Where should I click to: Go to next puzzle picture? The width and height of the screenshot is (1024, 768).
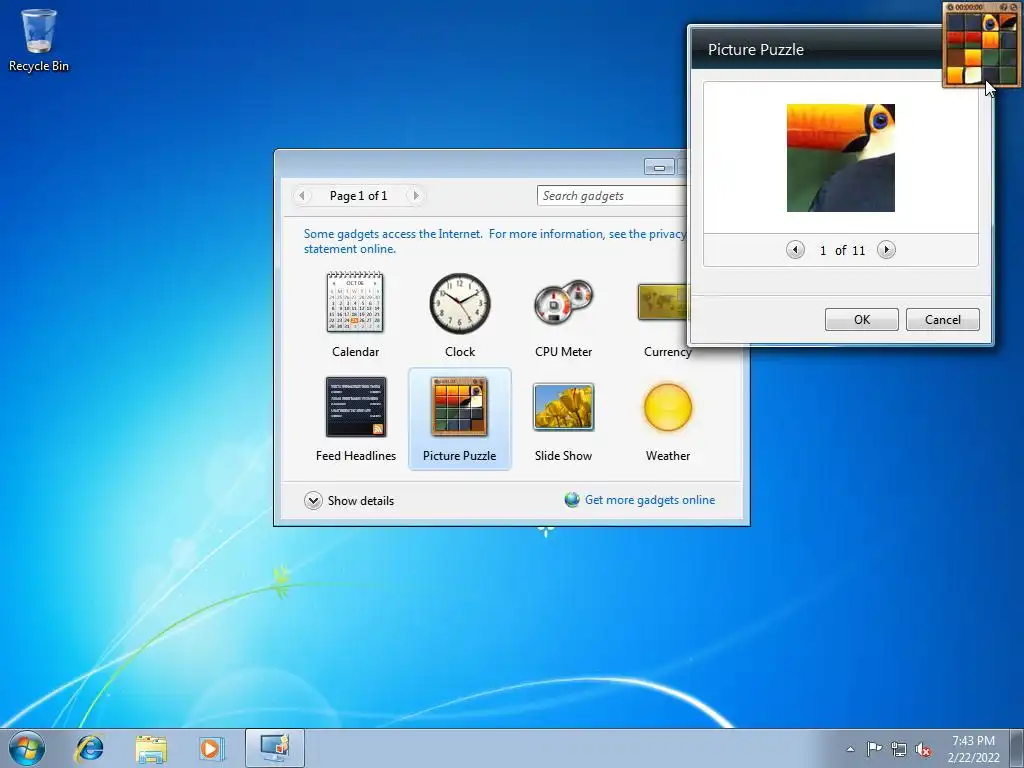(886, 249)
